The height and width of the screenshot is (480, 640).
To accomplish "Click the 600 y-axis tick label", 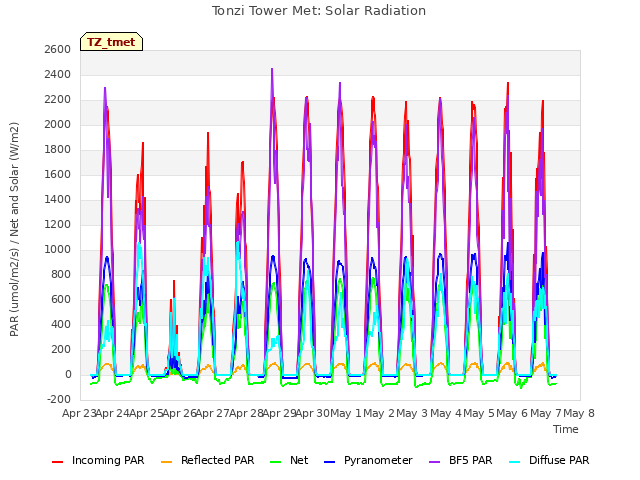I will (61, 300).
